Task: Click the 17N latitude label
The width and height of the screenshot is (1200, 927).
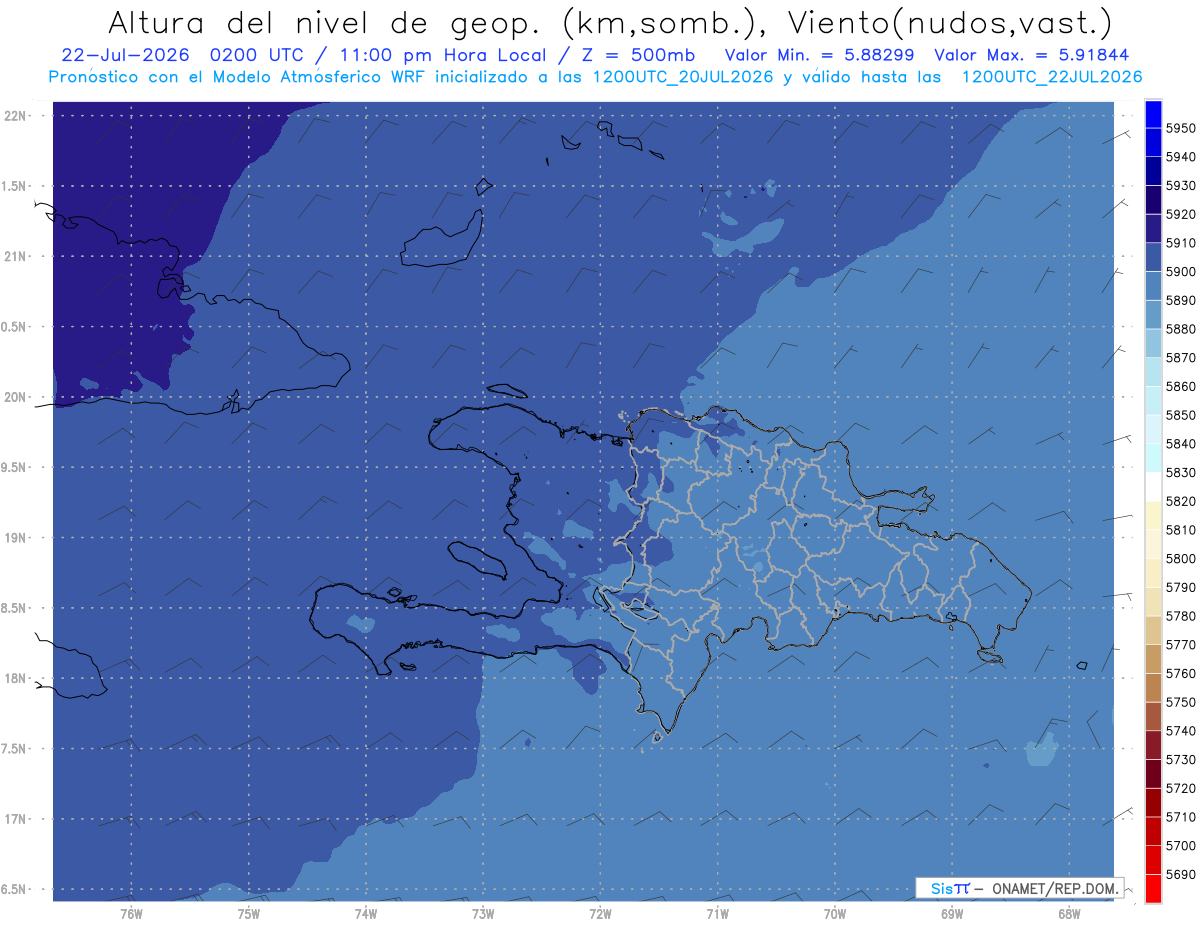Action: pos(17,819)
